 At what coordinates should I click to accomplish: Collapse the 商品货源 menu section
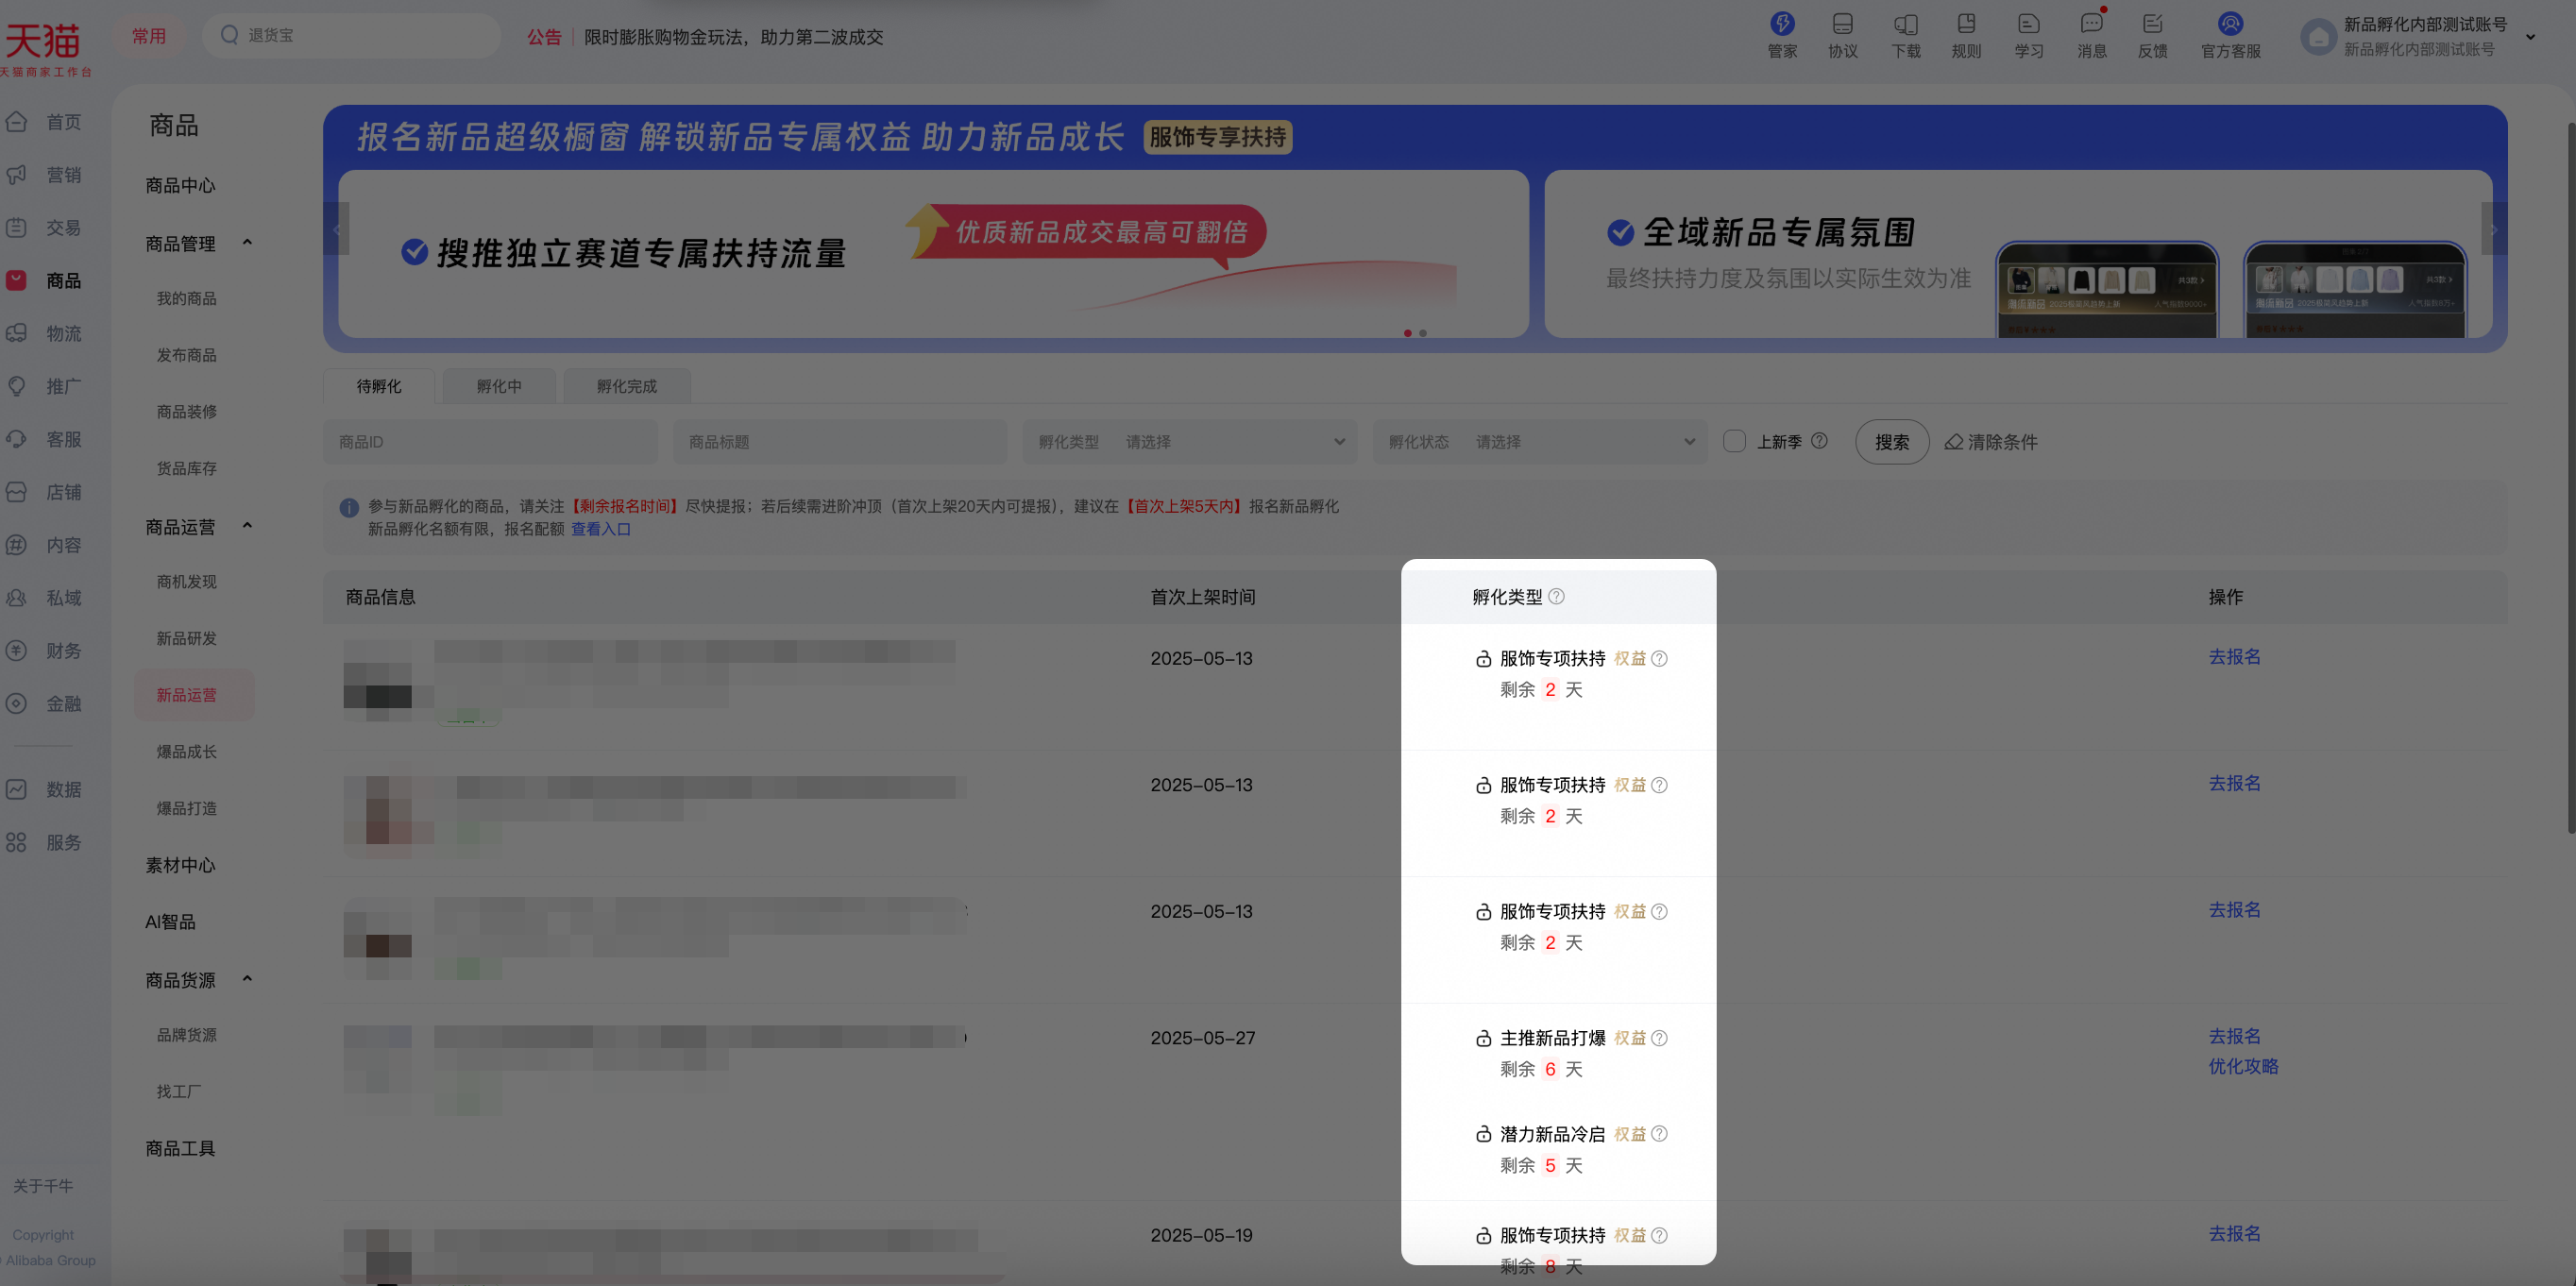[247, 979]
